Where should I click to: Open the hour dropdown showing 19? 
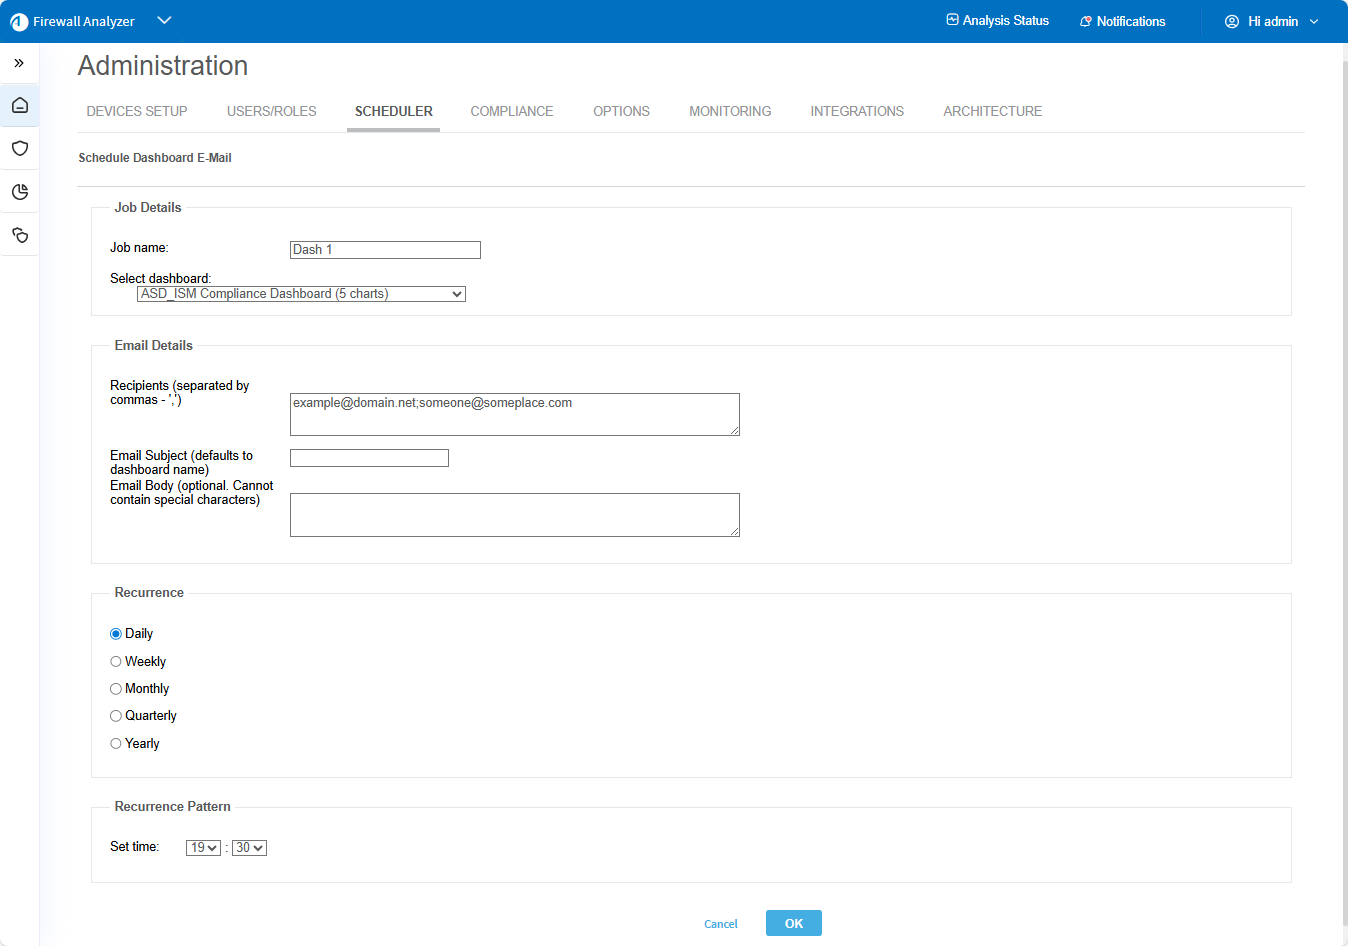tap(203, 848)
